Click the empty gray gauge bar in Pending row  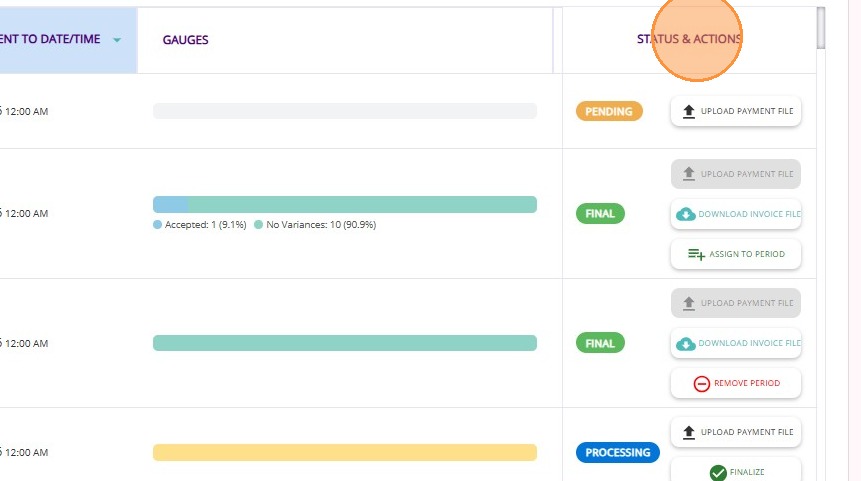pyautogui.click(x=344, y=111)
